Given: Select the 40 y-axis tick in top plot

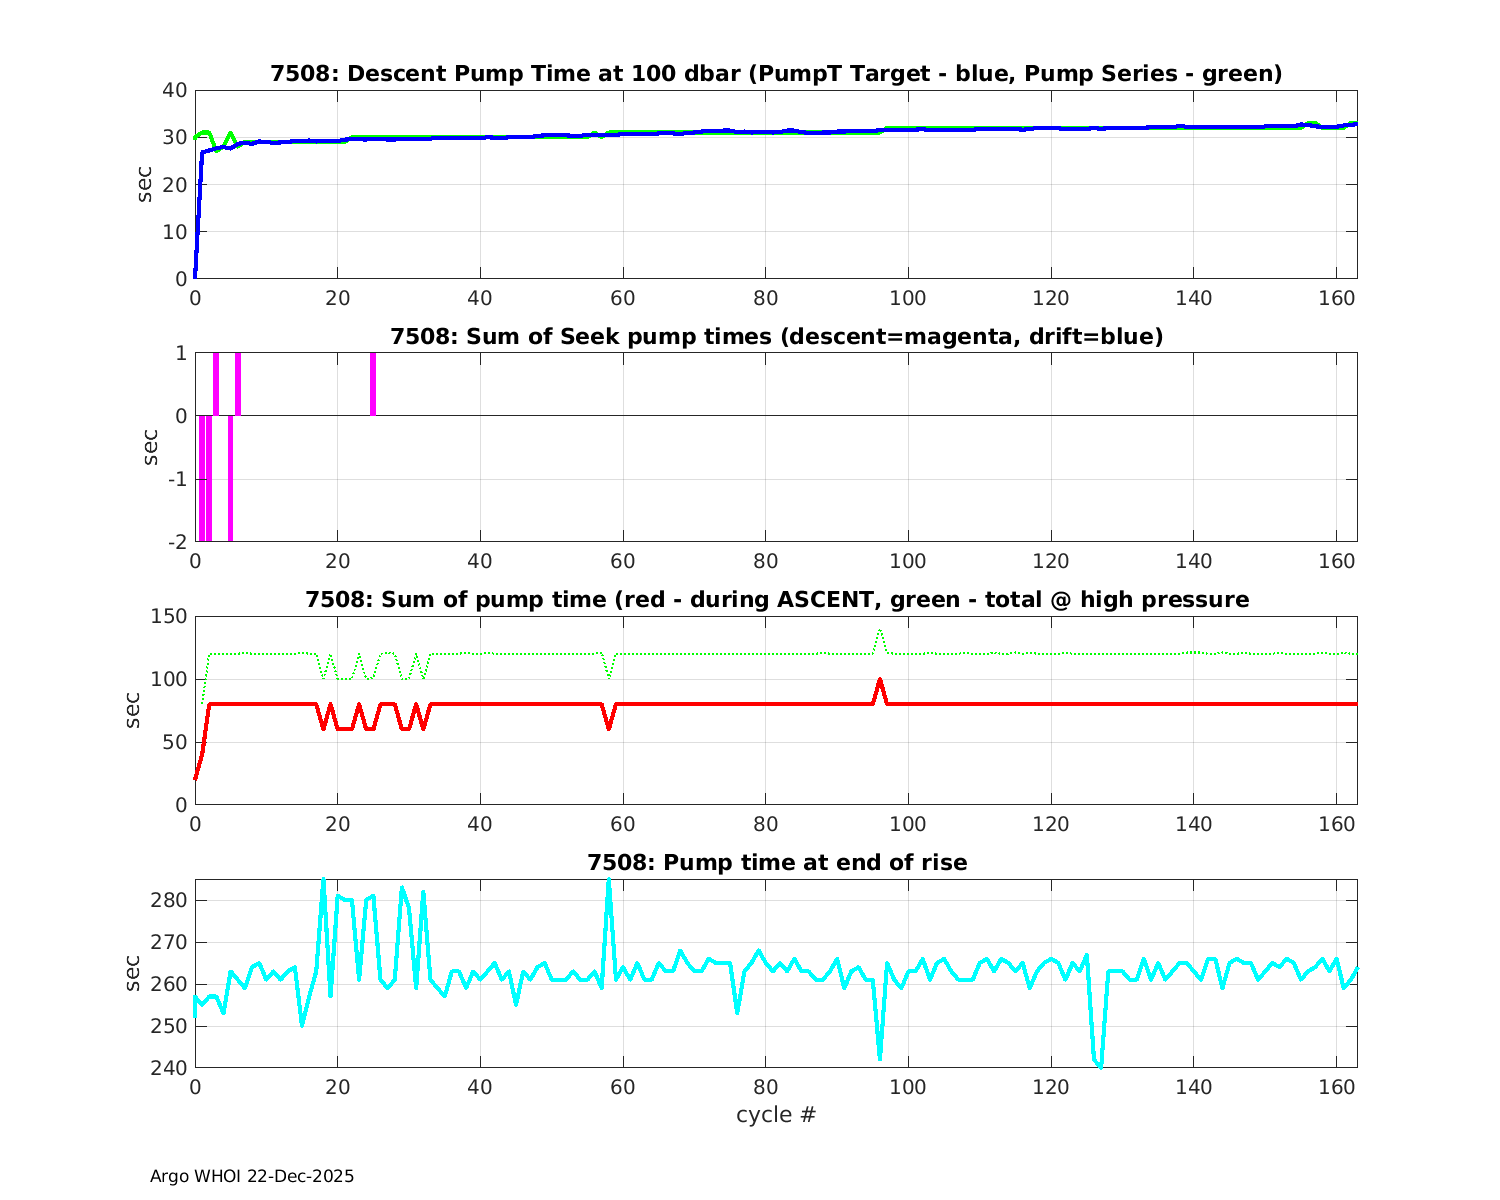Looking at the screenshot, I should pyautogui.click(x=175, y=90).
